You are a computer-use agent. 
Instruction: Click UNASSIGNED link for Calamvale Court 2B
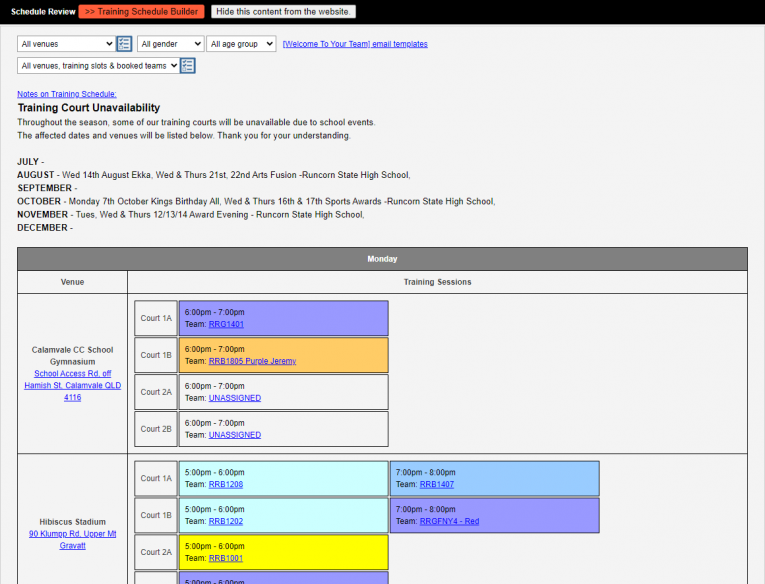(235, 435)
